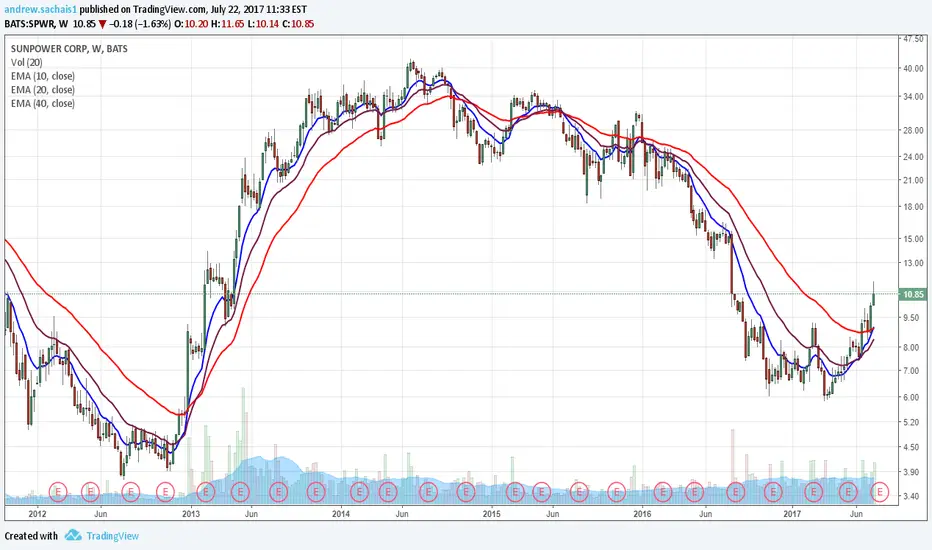Screen dimensions: 932x550
Task: Open the andrew.sachais1 profile link
Action: pos(40,10)
